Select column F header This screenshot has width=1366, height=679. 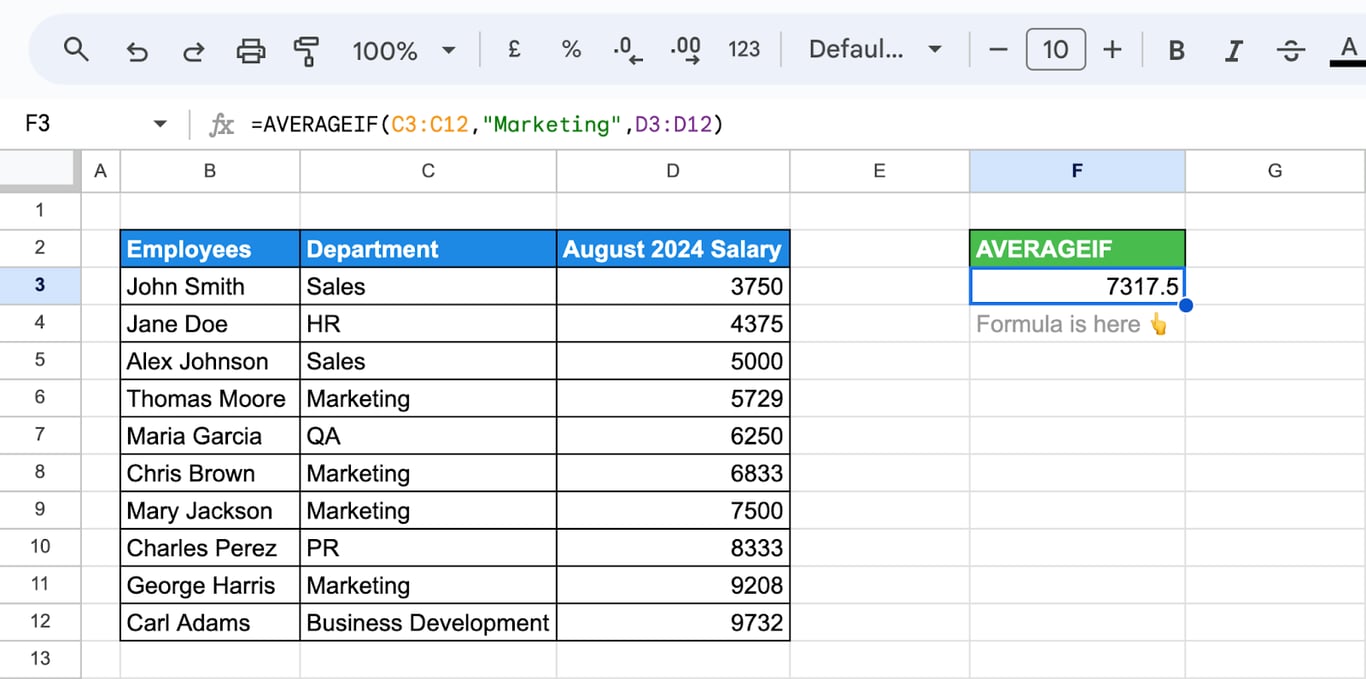coord(1077,171)
